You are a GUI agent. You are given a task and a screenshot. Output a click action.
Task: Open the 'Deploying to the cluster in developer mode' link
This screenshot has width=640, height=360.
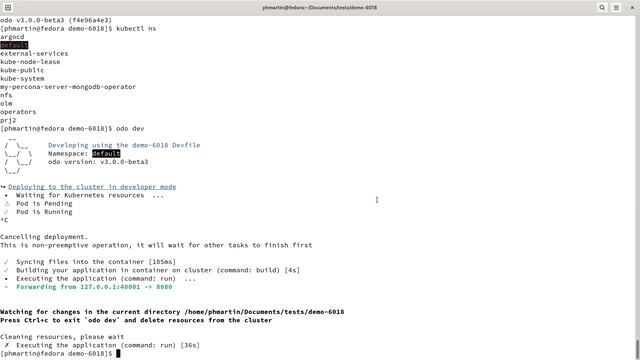click(x=92, y=187)
